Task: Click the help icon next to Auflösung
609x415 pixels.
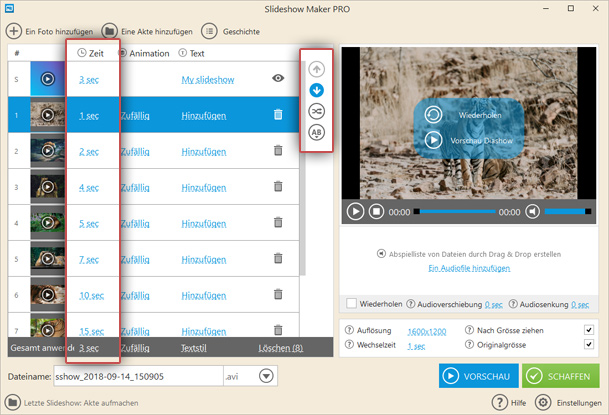Action: pyautogui.click(x=349, y=330)
